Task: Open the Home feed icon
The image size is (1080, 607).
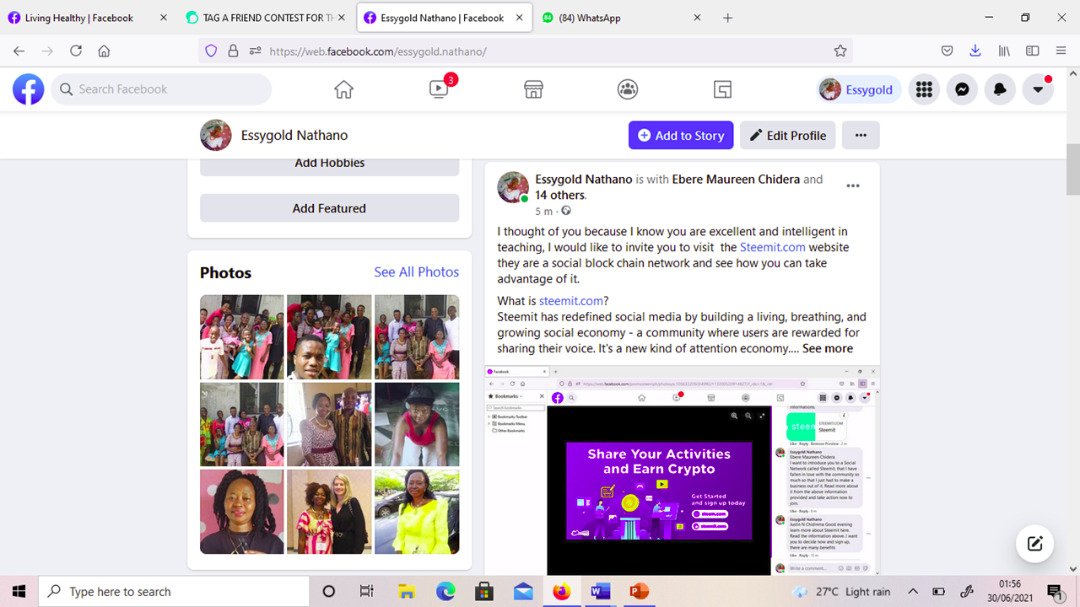Action: (x=344, y=90)
